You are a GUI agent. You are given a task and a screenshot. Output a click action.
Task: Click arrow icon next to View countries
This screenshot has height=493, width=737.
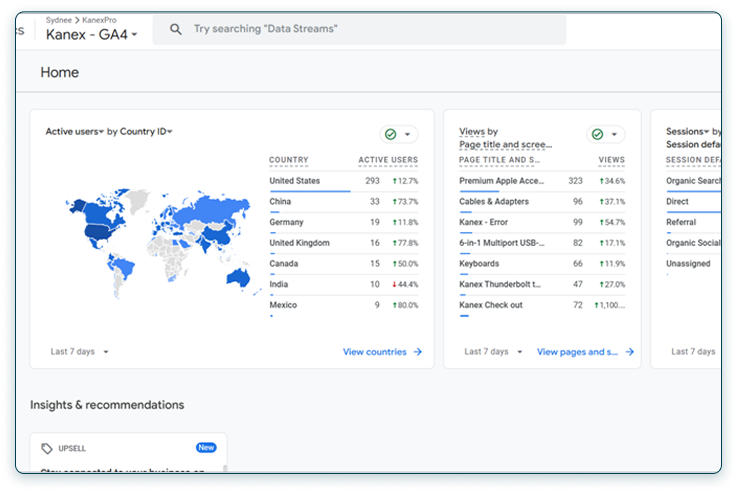point(418,352)
